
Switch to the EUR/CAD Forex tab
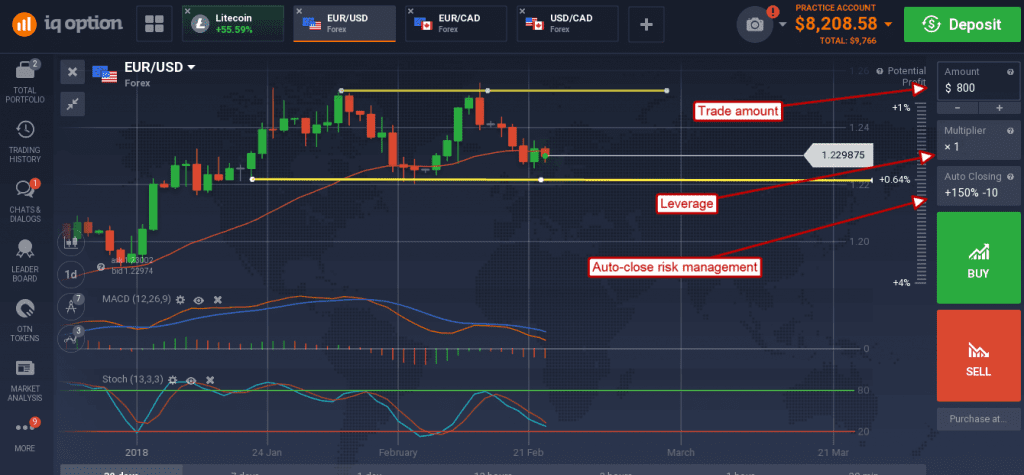pyautogui.click(x=456, y=24)
